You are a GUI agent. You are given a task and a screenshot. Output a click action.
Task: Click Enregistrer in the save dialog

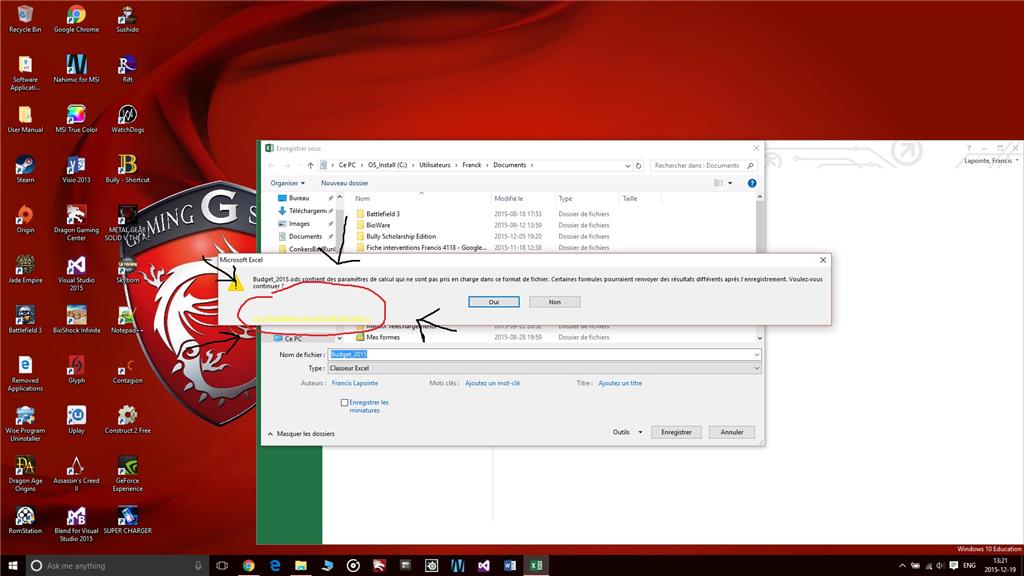pos(676,432)
